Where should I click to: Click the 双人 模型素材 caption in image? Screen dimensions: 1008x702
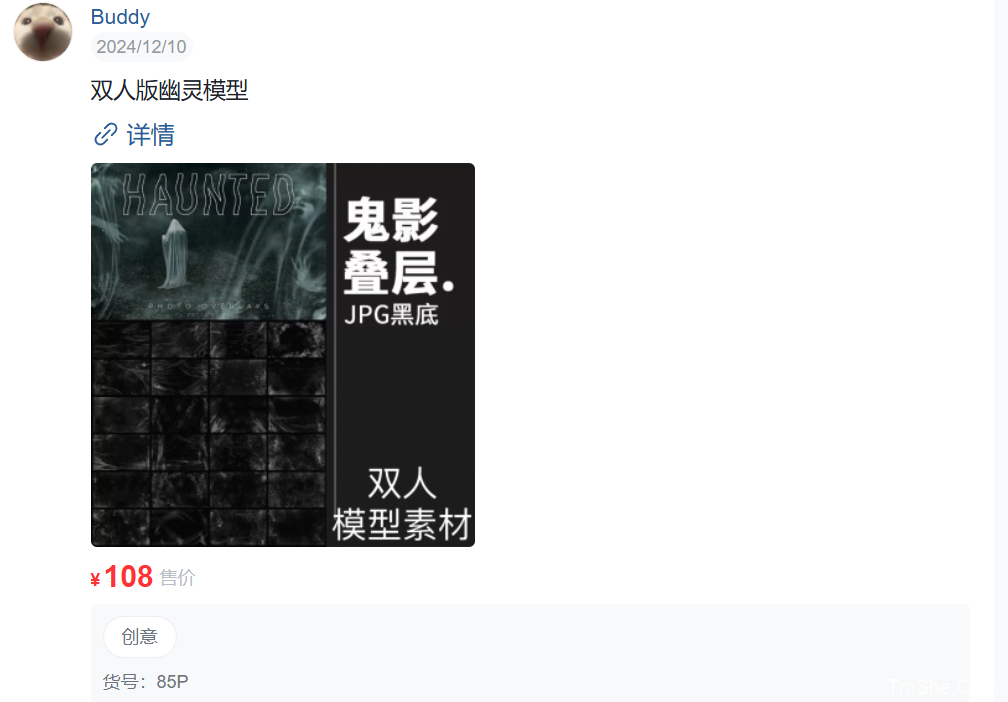tap(402, 505)
